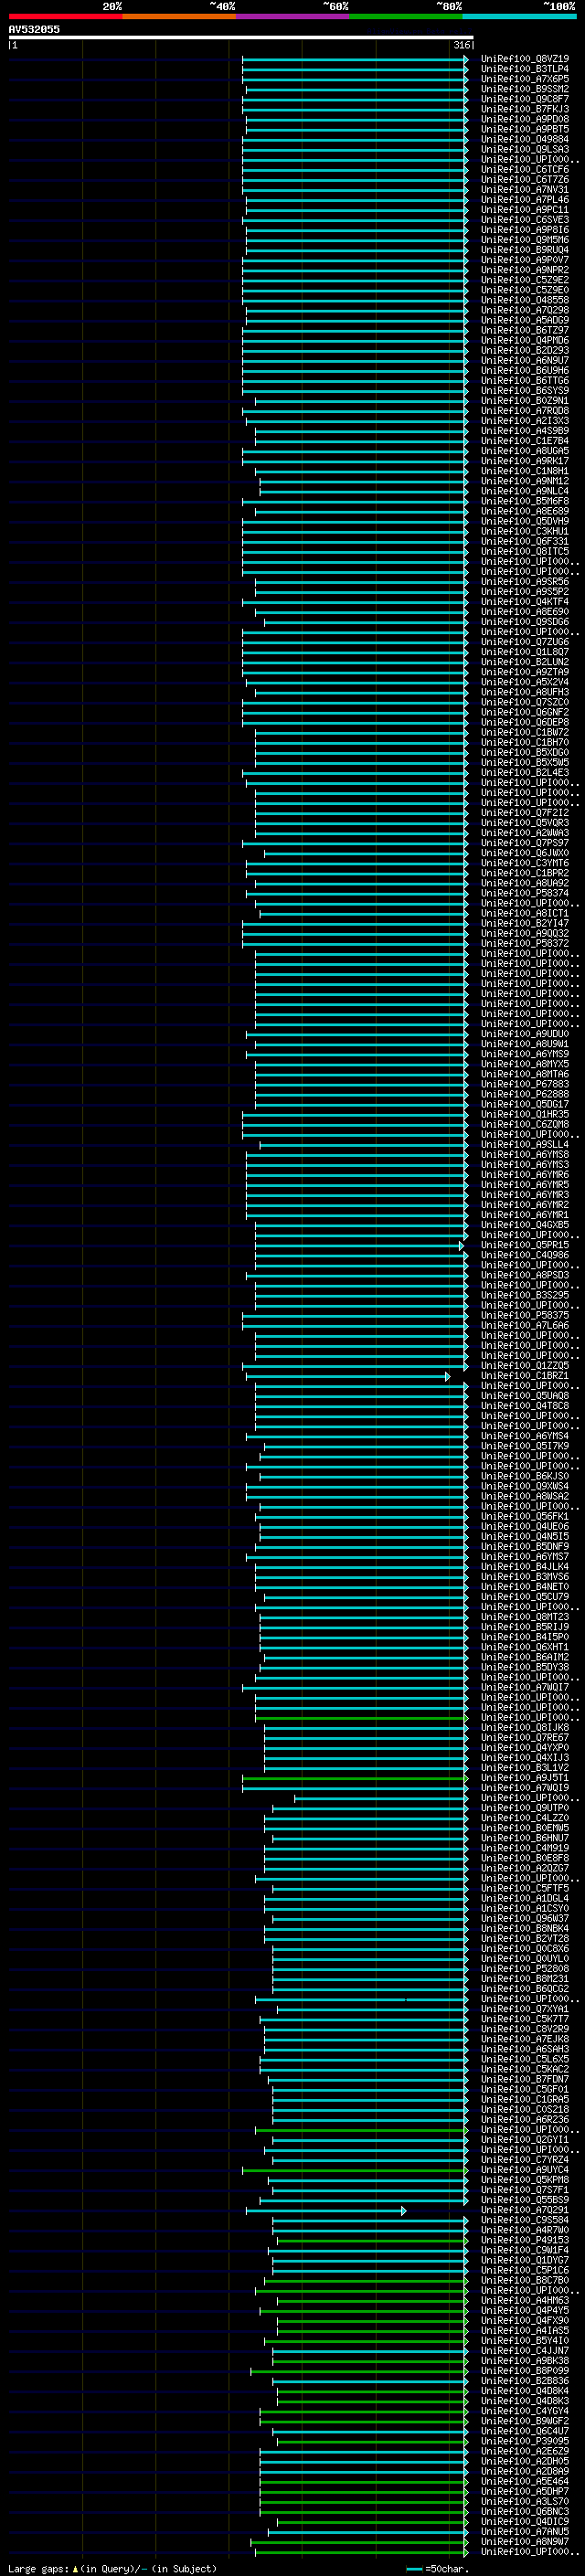Select hit label UniRef100_B3S295
The height and width of the screenshot is (2576, 585).
[x=525, y=1295]
